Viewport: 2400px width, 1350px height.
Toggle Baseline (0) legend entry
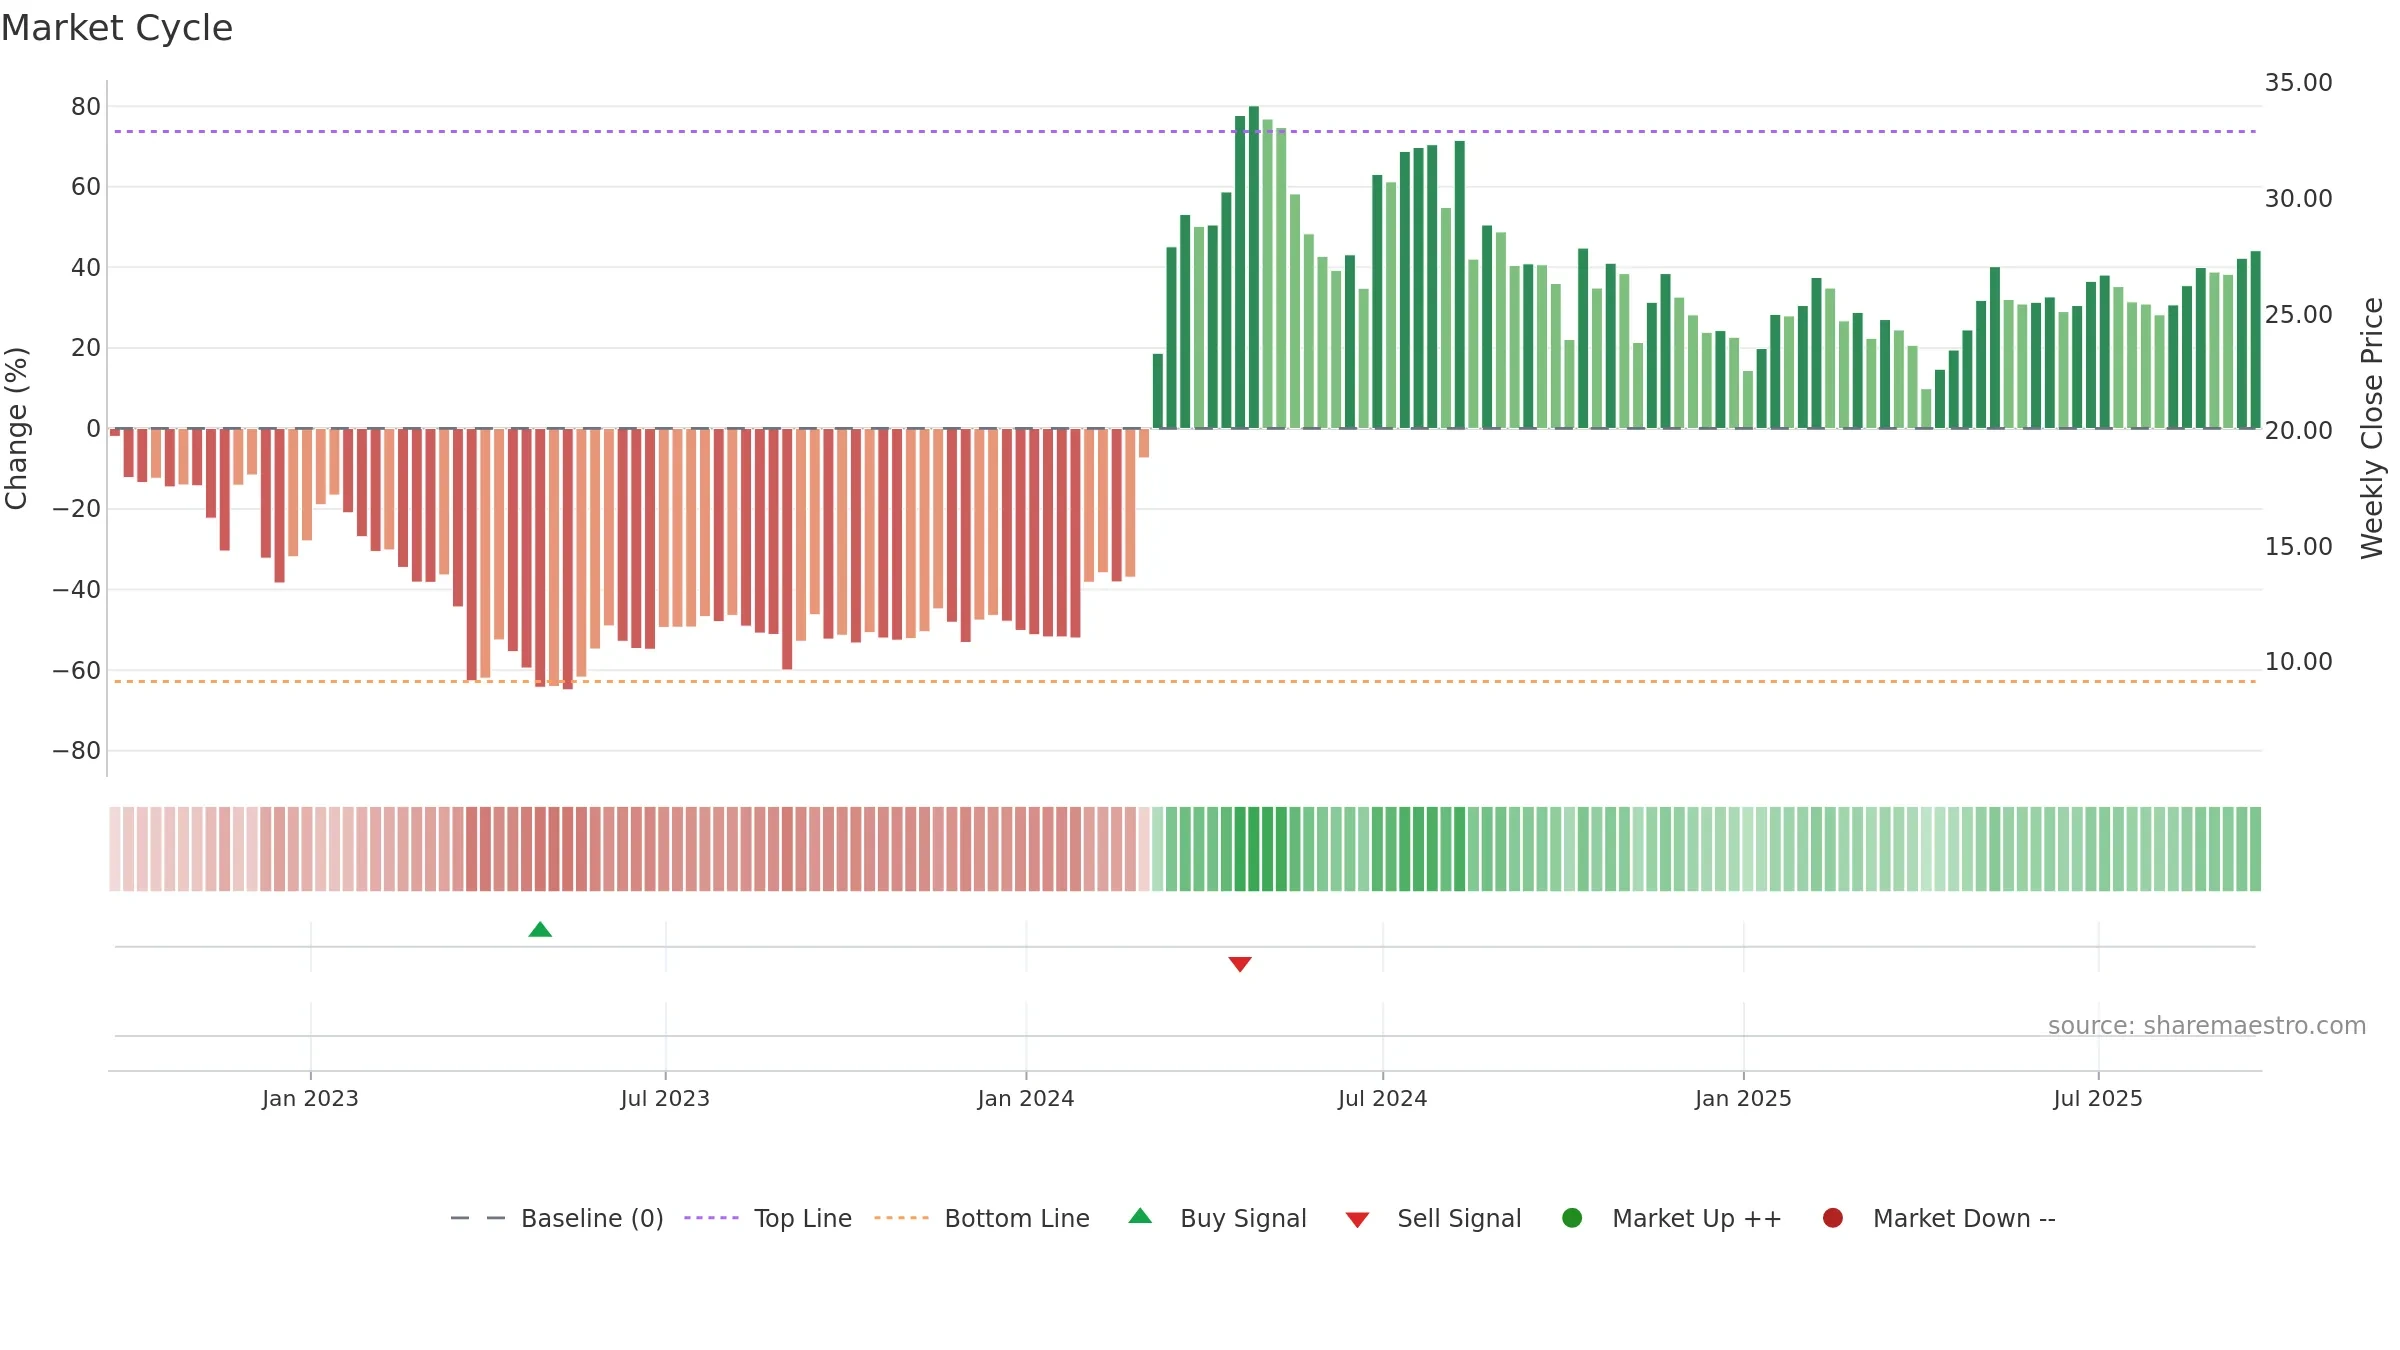pos(557,1218)
